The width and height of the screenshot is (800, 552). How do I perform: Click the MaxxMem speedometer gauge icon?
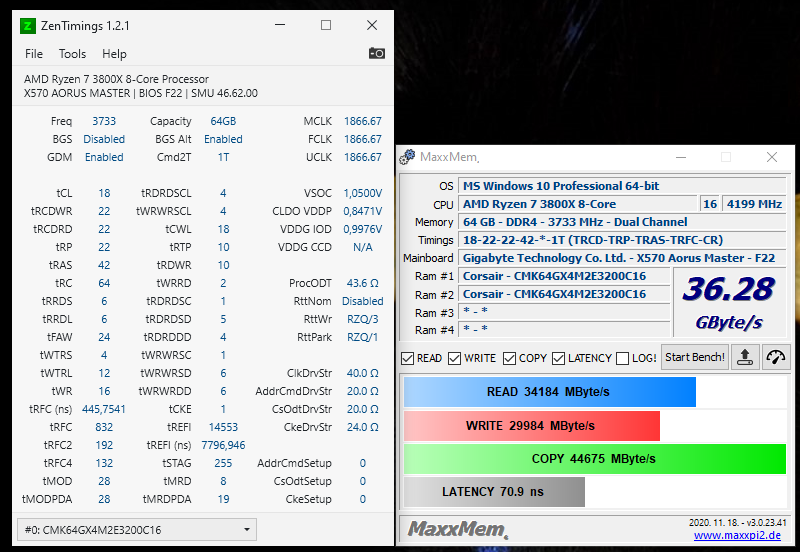pyautogui.click(x=776, y=357)
